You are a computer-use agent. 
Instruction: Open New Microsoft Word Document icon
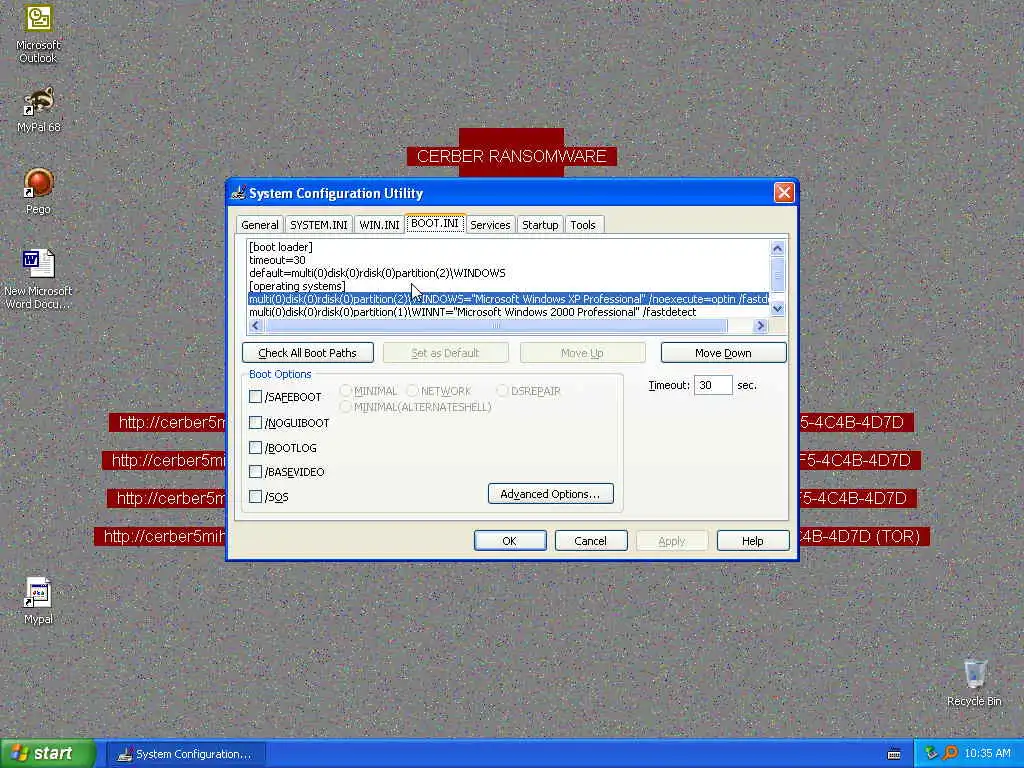(38, 279)
